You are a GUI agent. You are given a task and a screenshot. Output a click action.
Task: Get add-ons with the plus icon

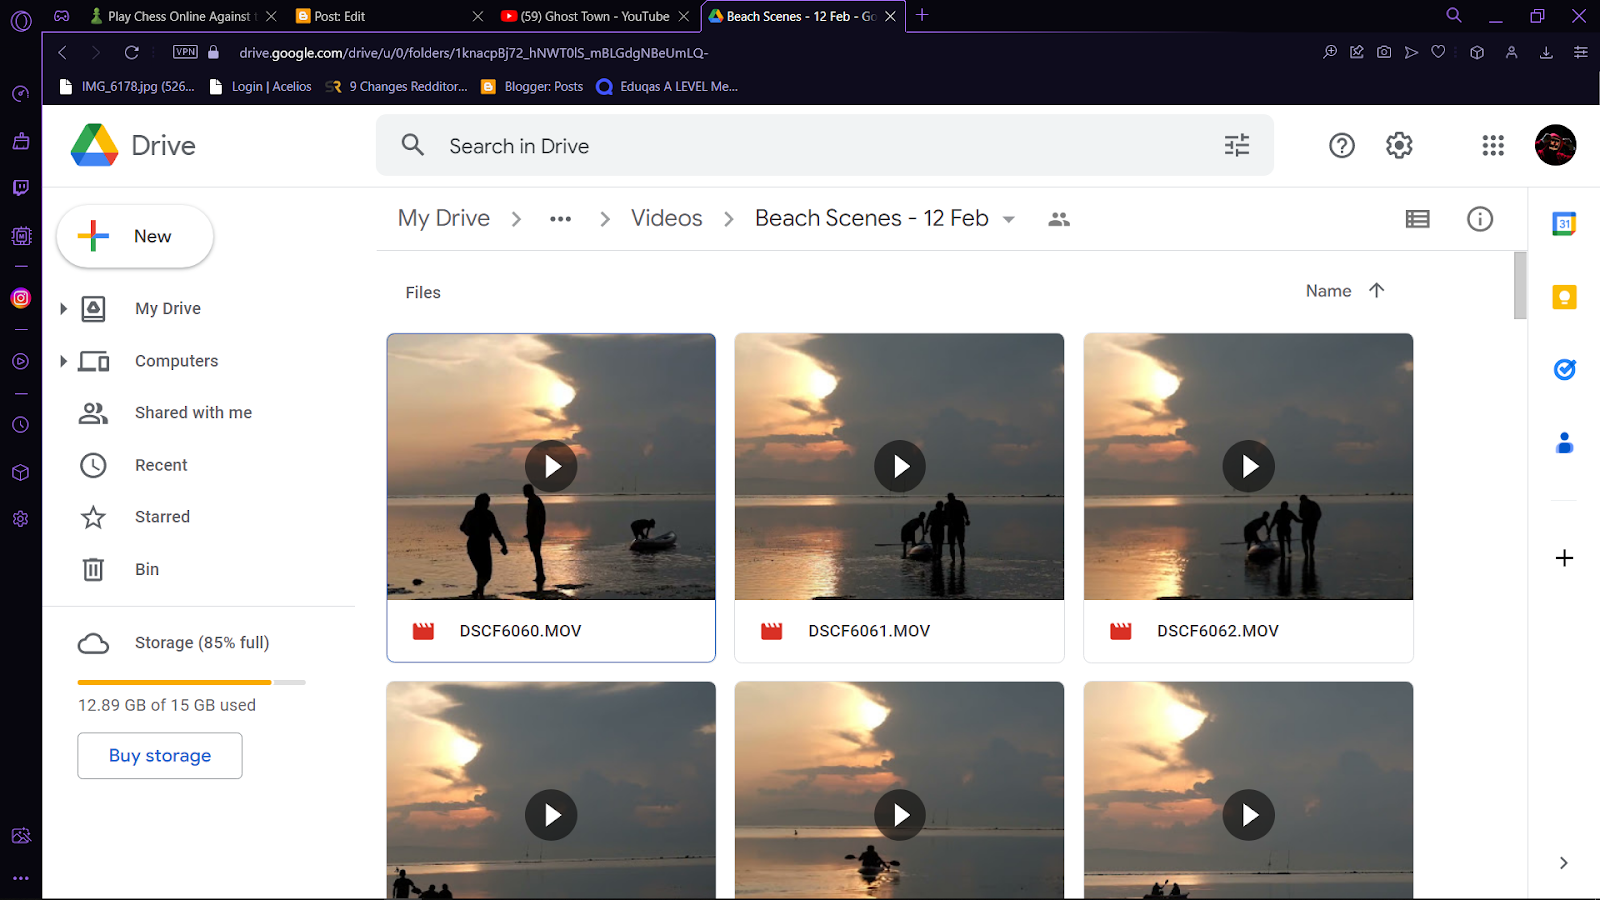point(1564,558)
